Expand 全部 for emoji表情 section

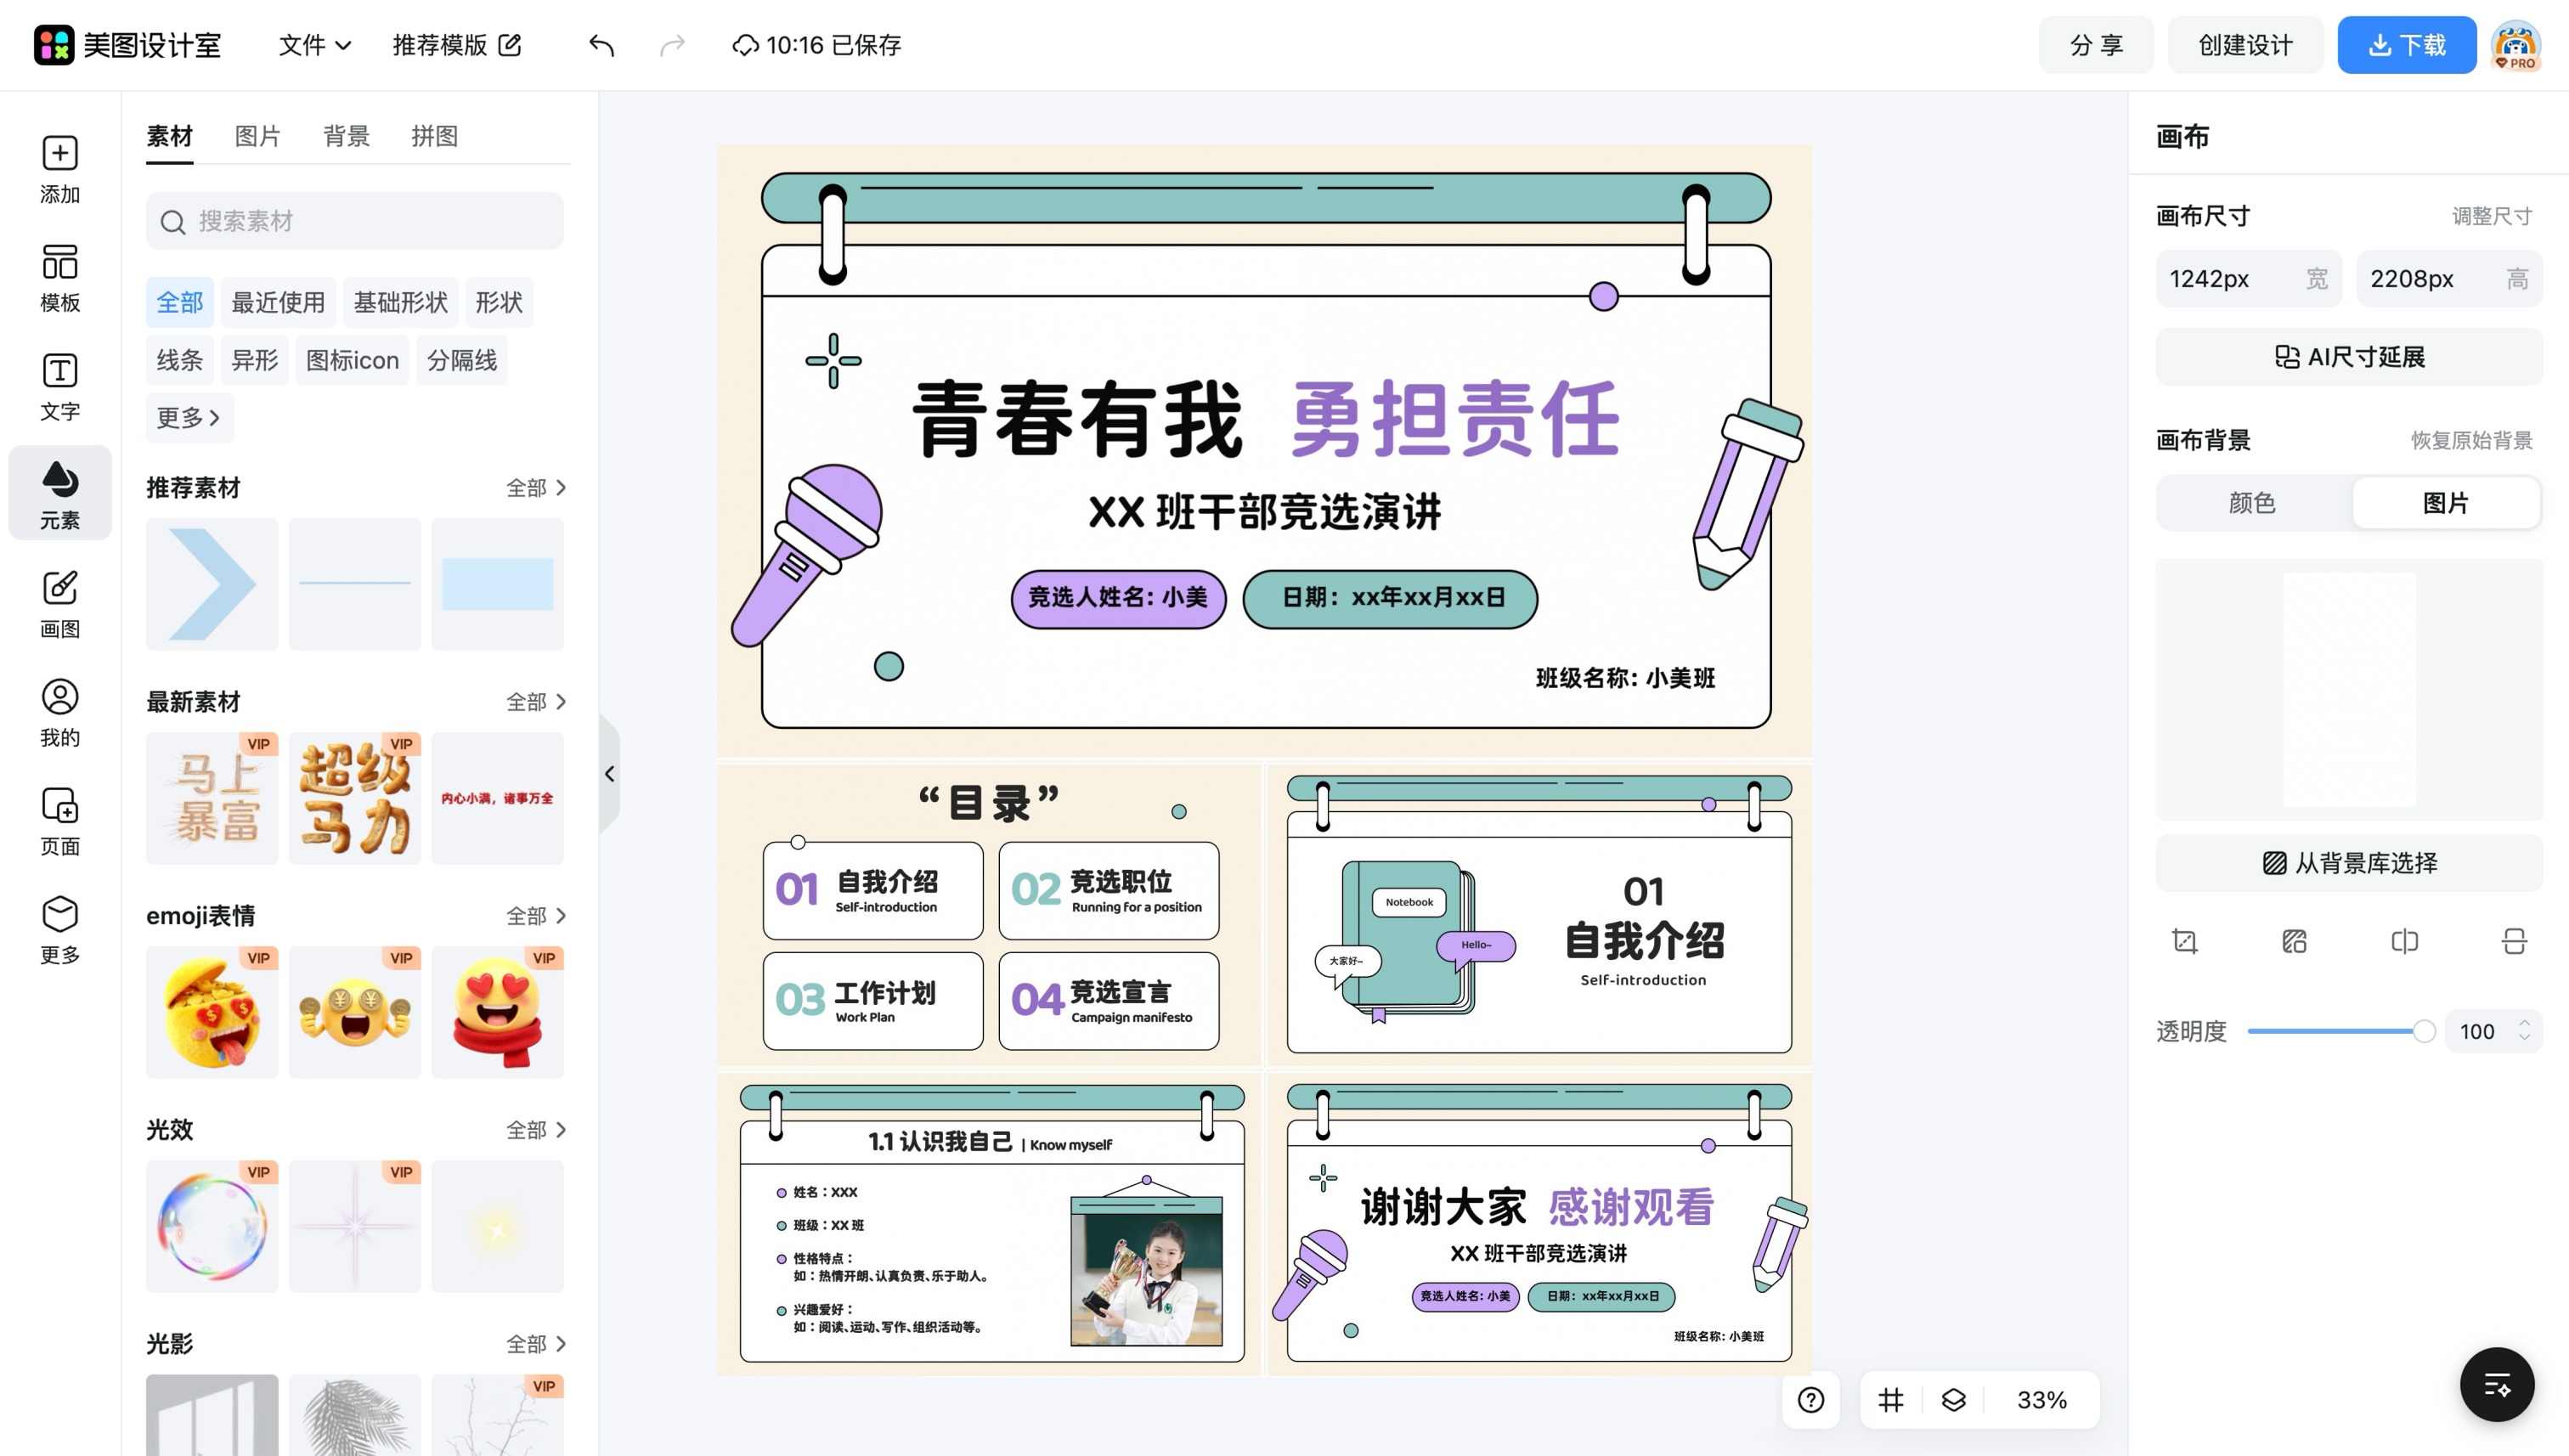tap(536, 916)
